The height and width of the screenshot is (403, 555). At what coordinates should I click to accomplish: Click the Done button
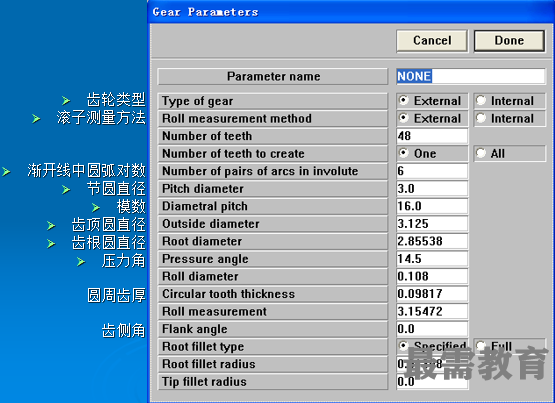pyautogui.click(x=509, y=41)
